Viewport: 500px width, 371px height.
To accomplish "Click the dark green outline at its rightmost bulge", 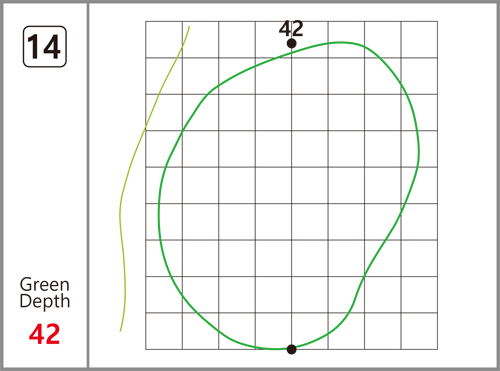I will tap(419, 152).
